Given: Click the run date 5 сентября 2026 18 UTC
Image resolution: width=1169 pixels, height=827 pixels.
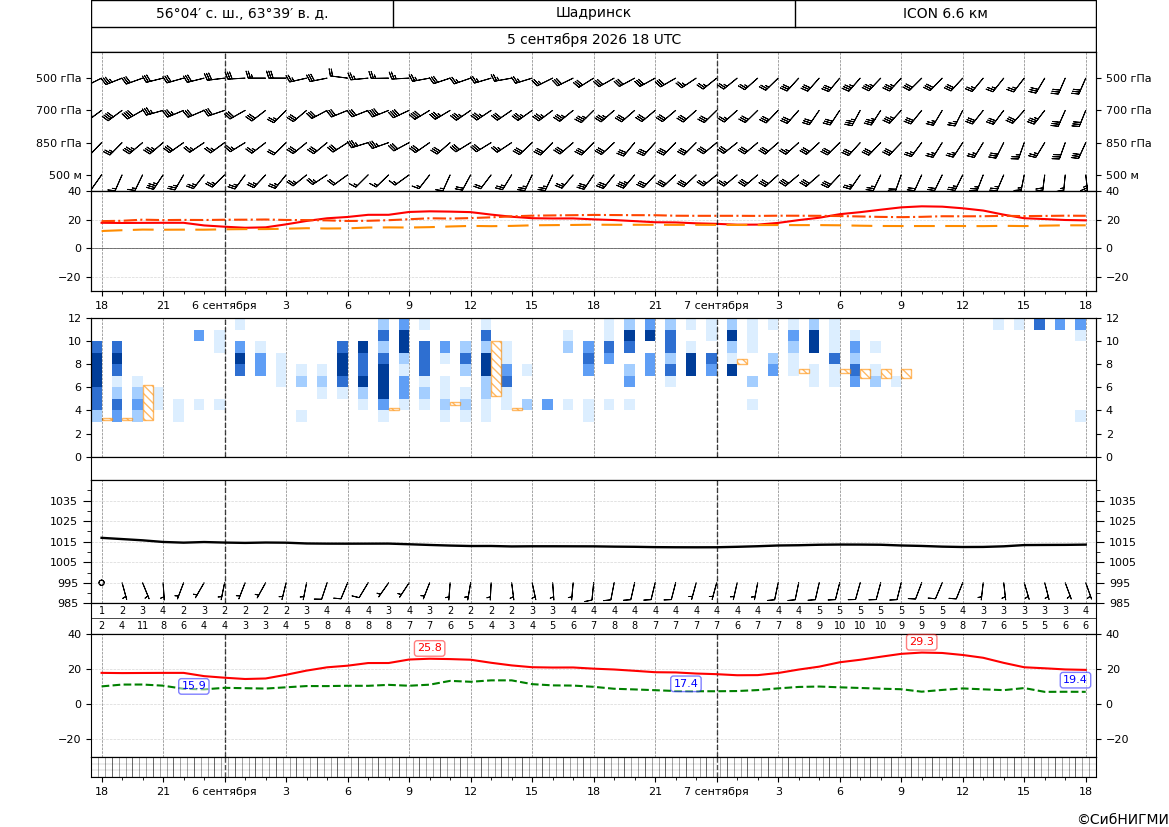Looking at the screenshot, I should coord(593,40).
